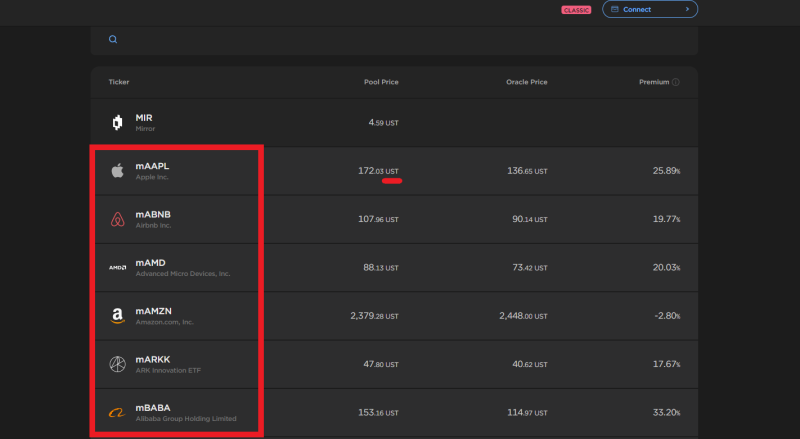Click 'Alibaba Group Holding Limited' subtitle
The height and width of the screenshot is (439, 800).
tap(186, 419)
